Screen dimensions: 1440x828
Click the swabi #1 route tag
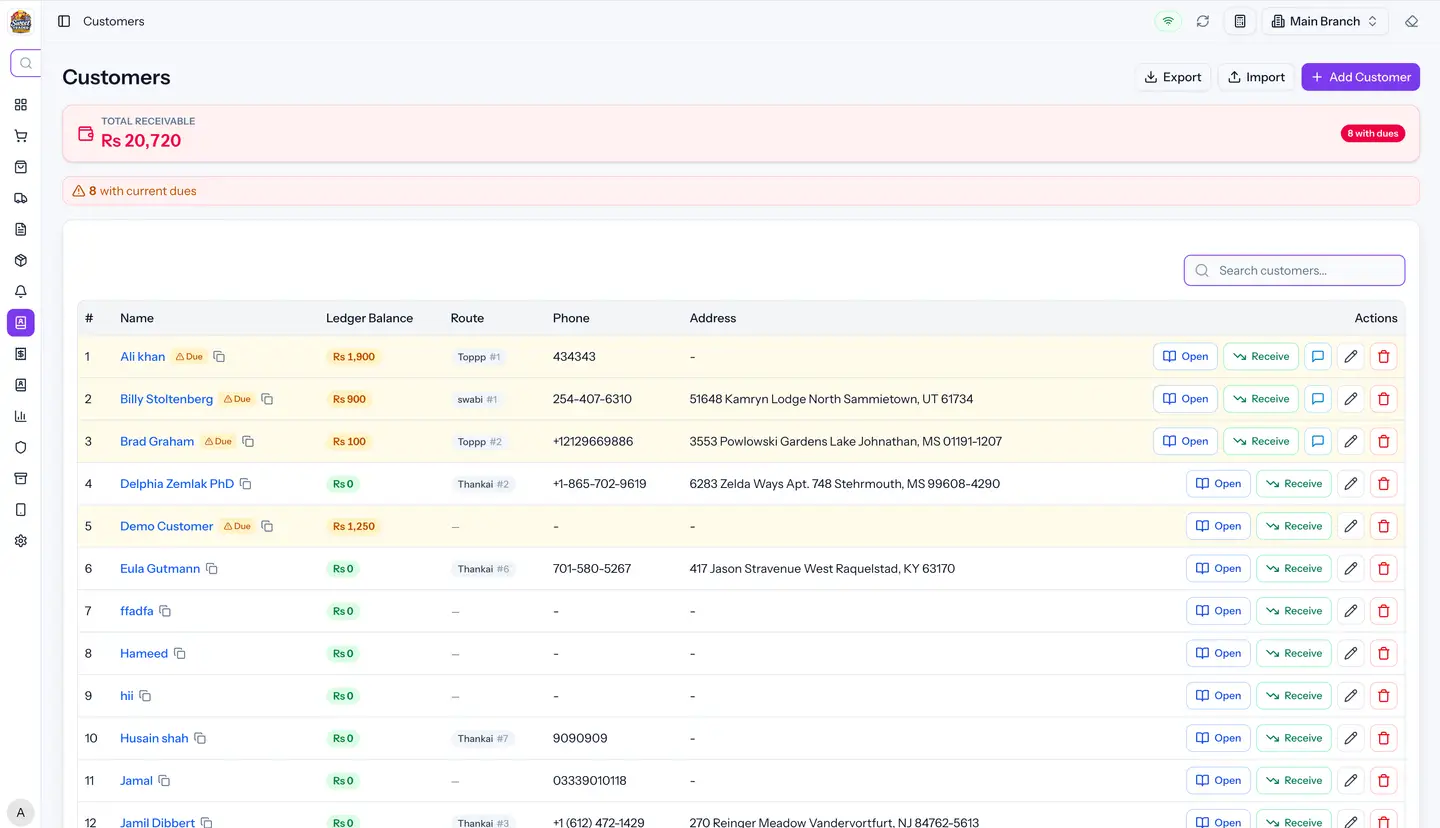(x=477, y=399)
